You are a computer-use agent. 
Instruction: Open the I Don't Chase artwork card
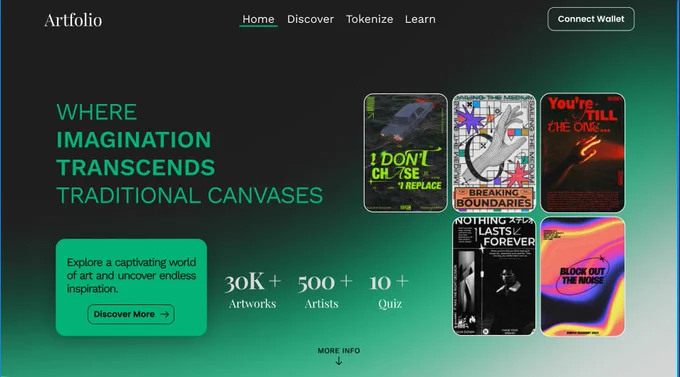tap(405, 153)
